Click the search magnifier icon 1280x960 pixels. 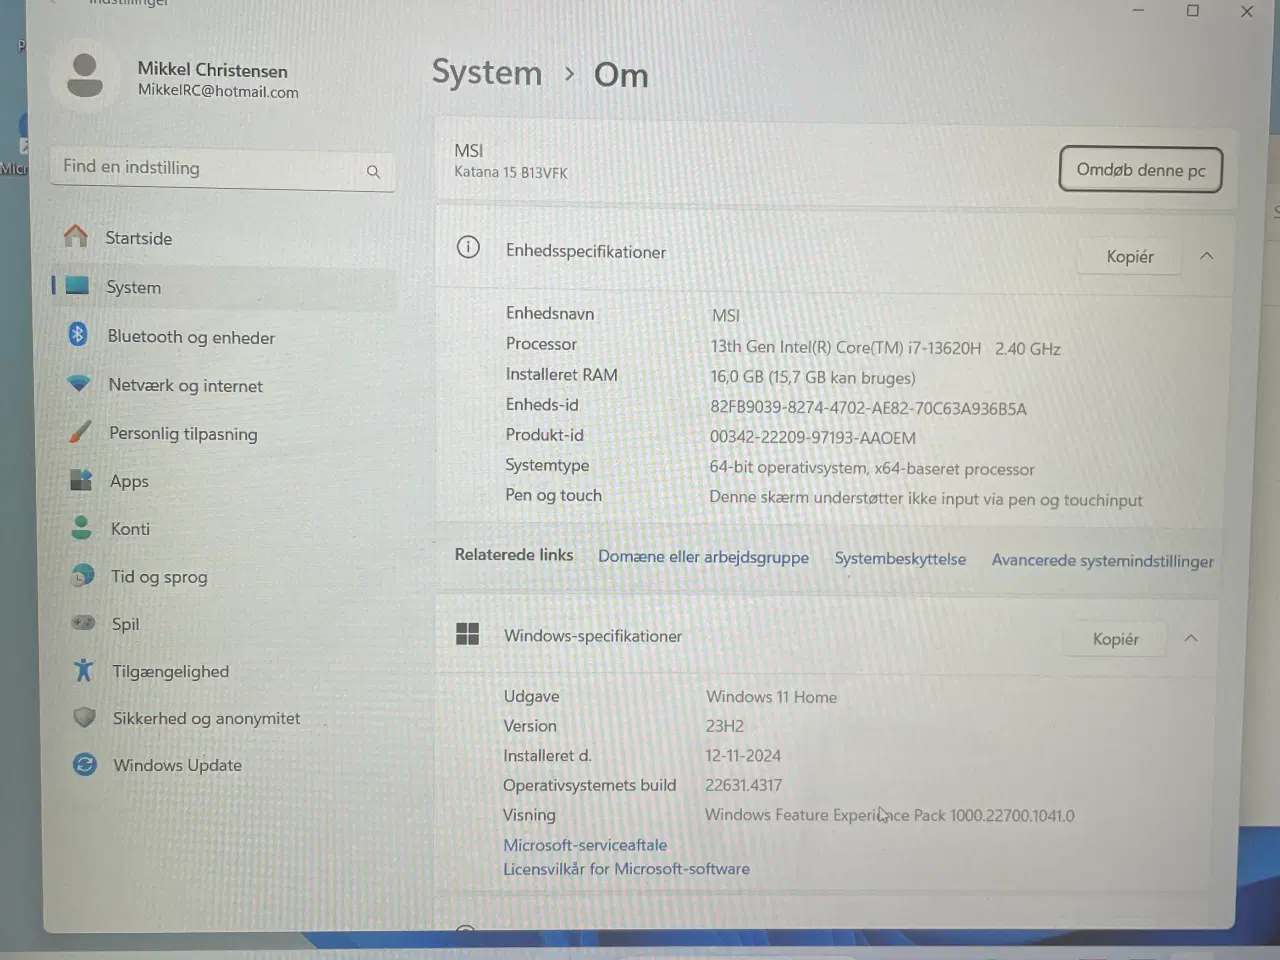tap(373, 172)
